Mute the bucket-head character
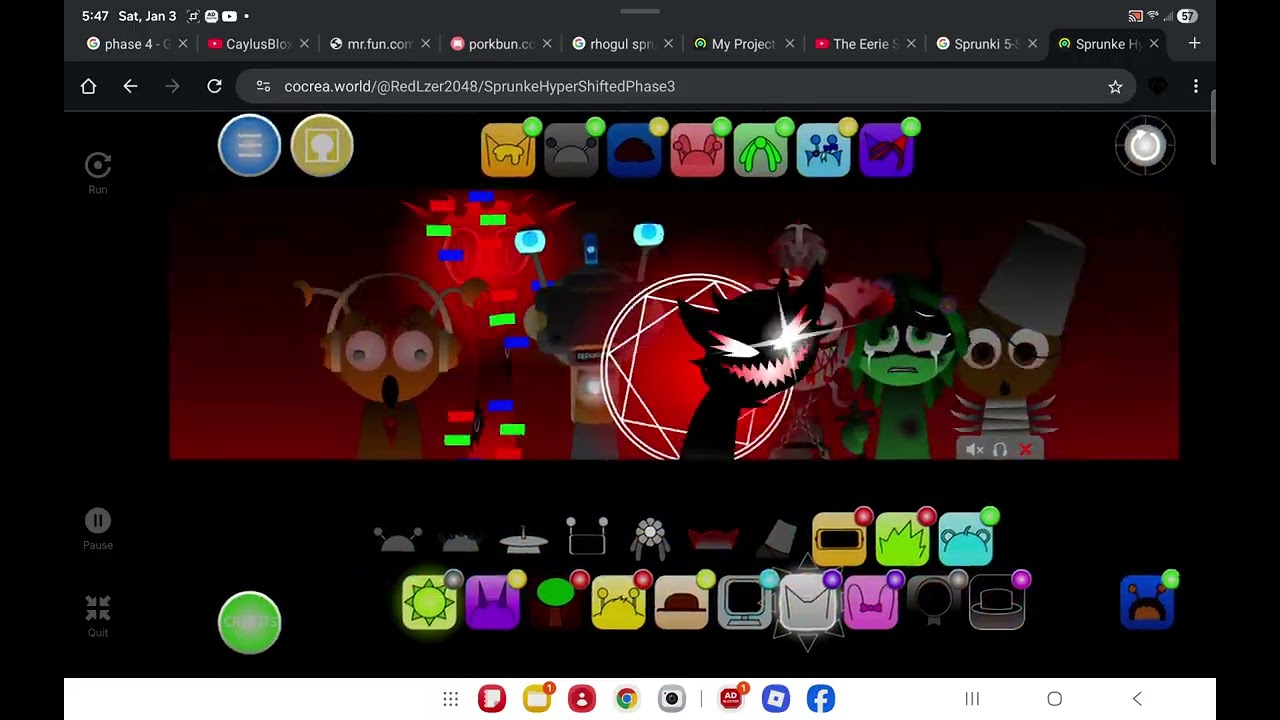The image size is (1280, 720). click(975, 450)
